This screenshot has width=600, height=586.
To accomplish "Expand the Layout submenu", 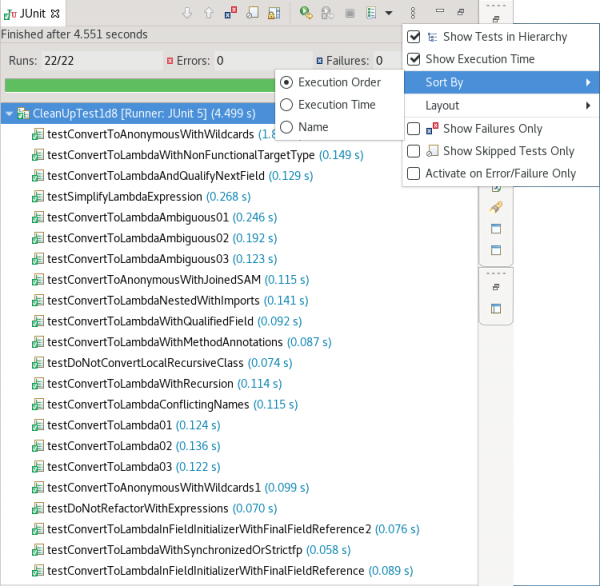I will click(x=500, y=105).
